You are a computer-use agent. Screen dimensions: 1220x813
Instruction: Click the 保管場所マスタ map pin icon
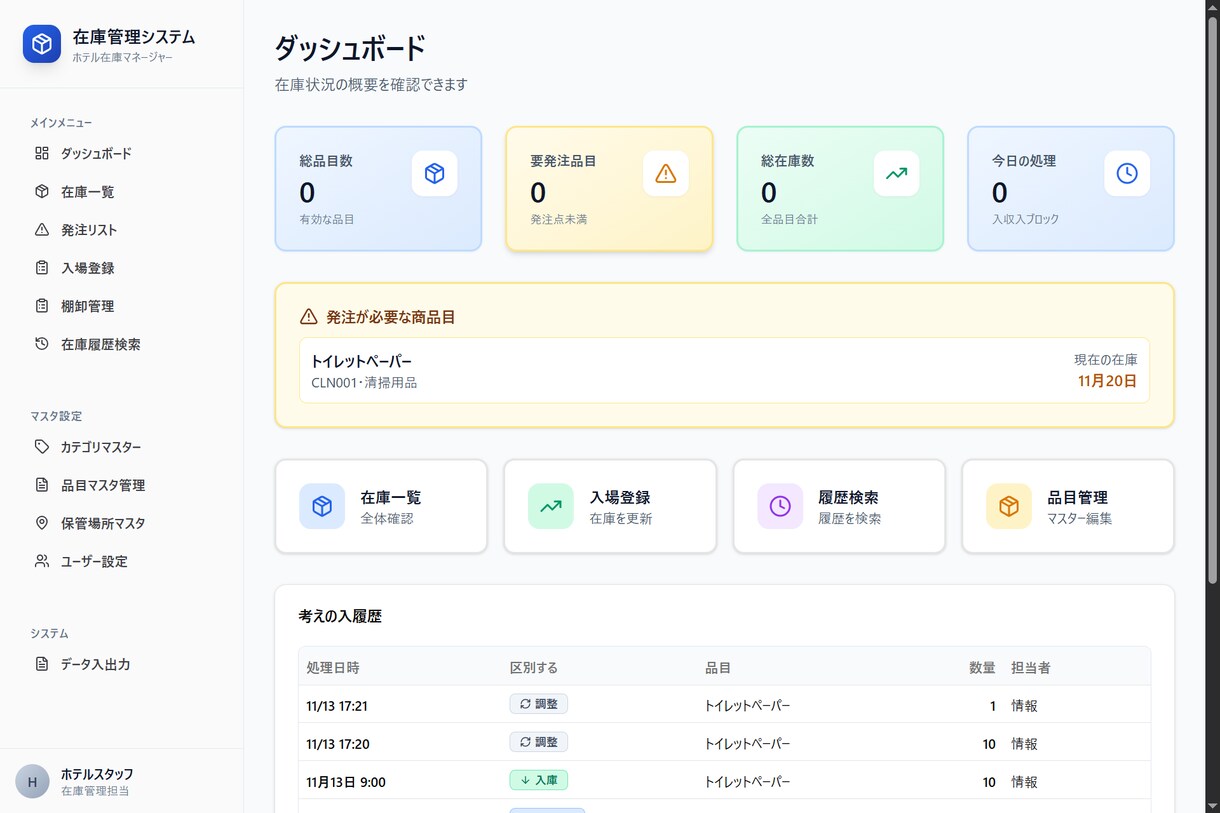pyautogui.click(x=42, y=522)
